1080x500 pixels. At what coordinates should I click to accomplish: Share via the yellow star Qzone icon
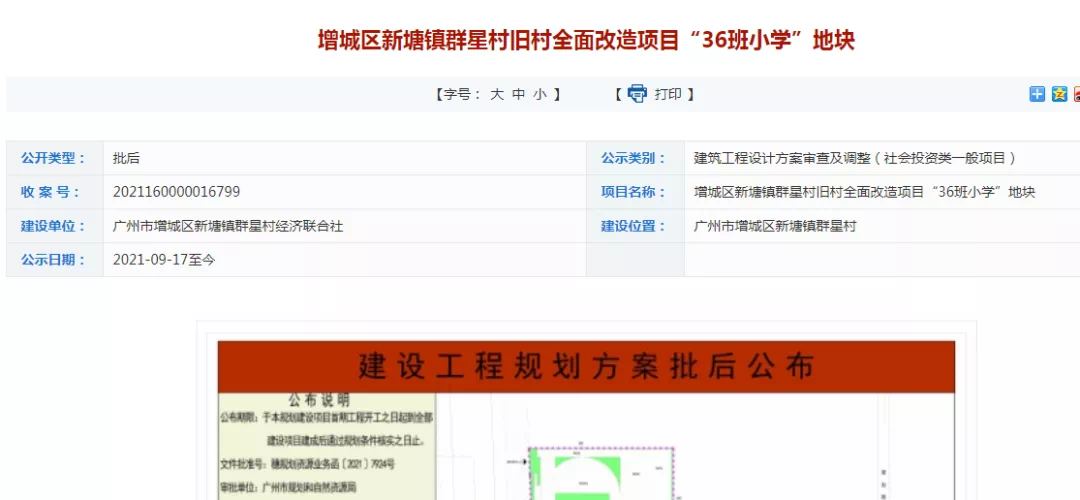(1059, 94)
